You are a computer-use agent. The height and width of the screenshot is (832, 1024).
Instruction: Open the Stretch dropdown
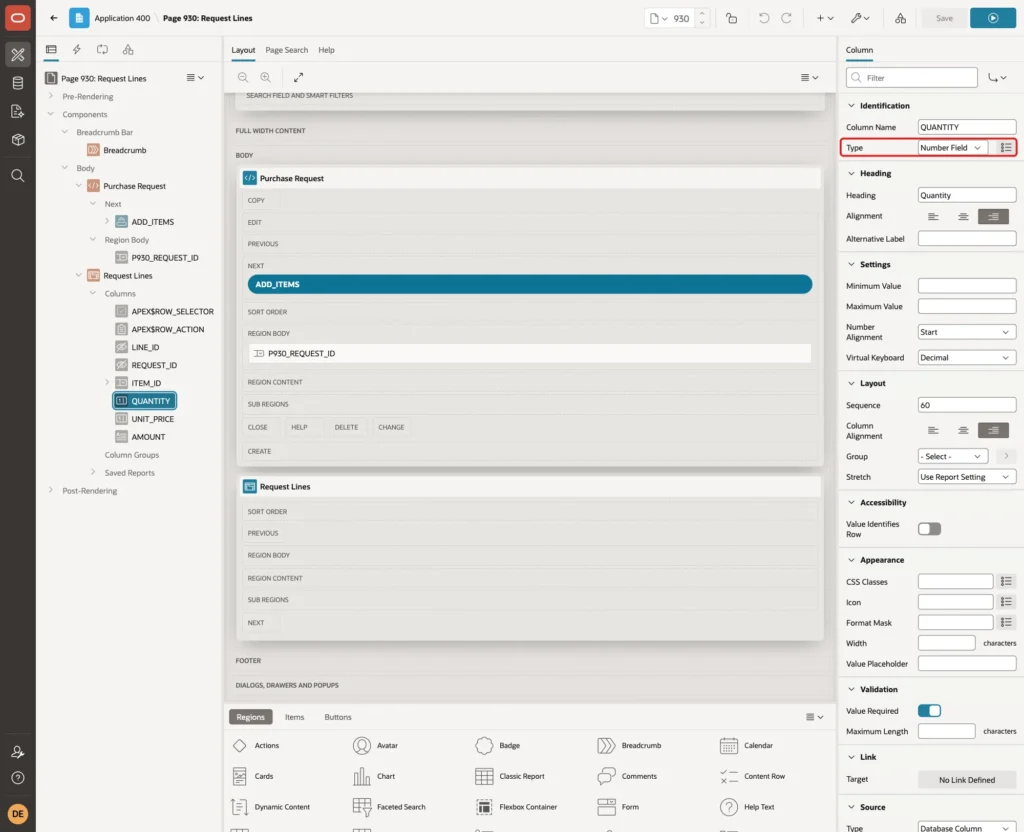(967, 477)
